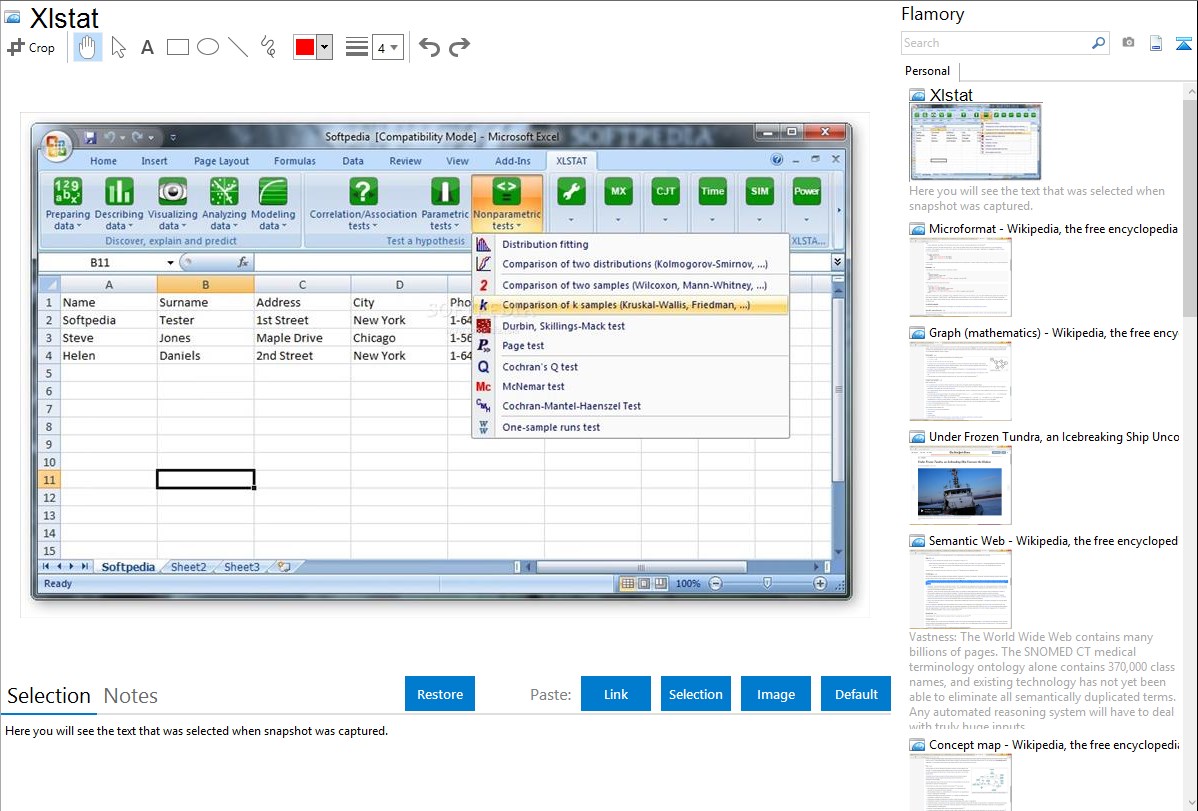Activate the hand pan tool
The image size is (1198, 811).
click(x=87, y=47)
